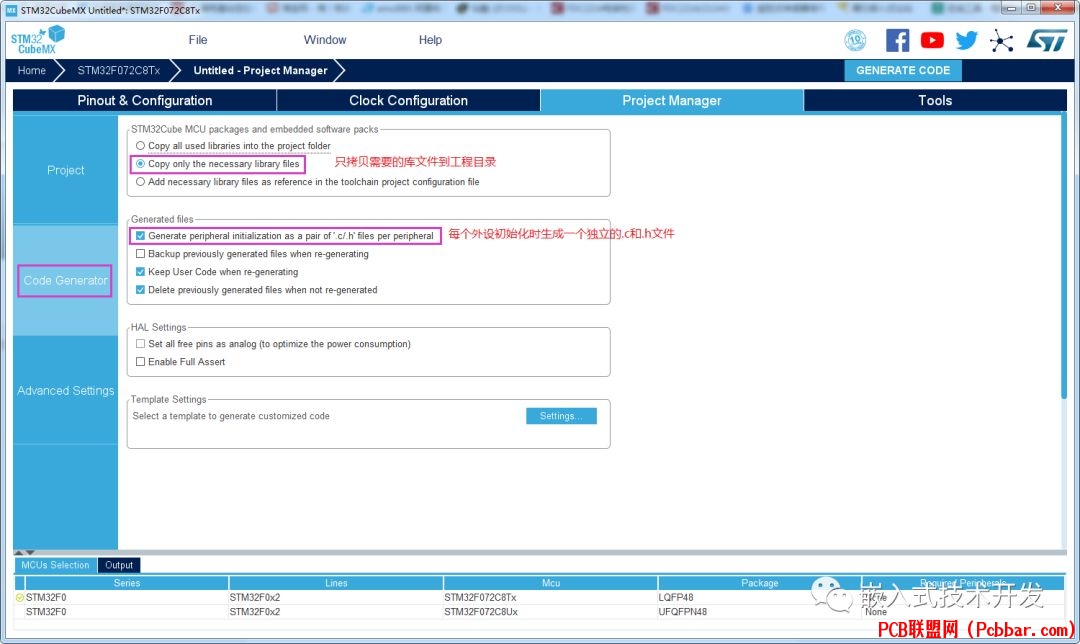Click the STM32F072C8Tx breadcrumb
The image size is (1080, 644).
(x=118, y=70)
